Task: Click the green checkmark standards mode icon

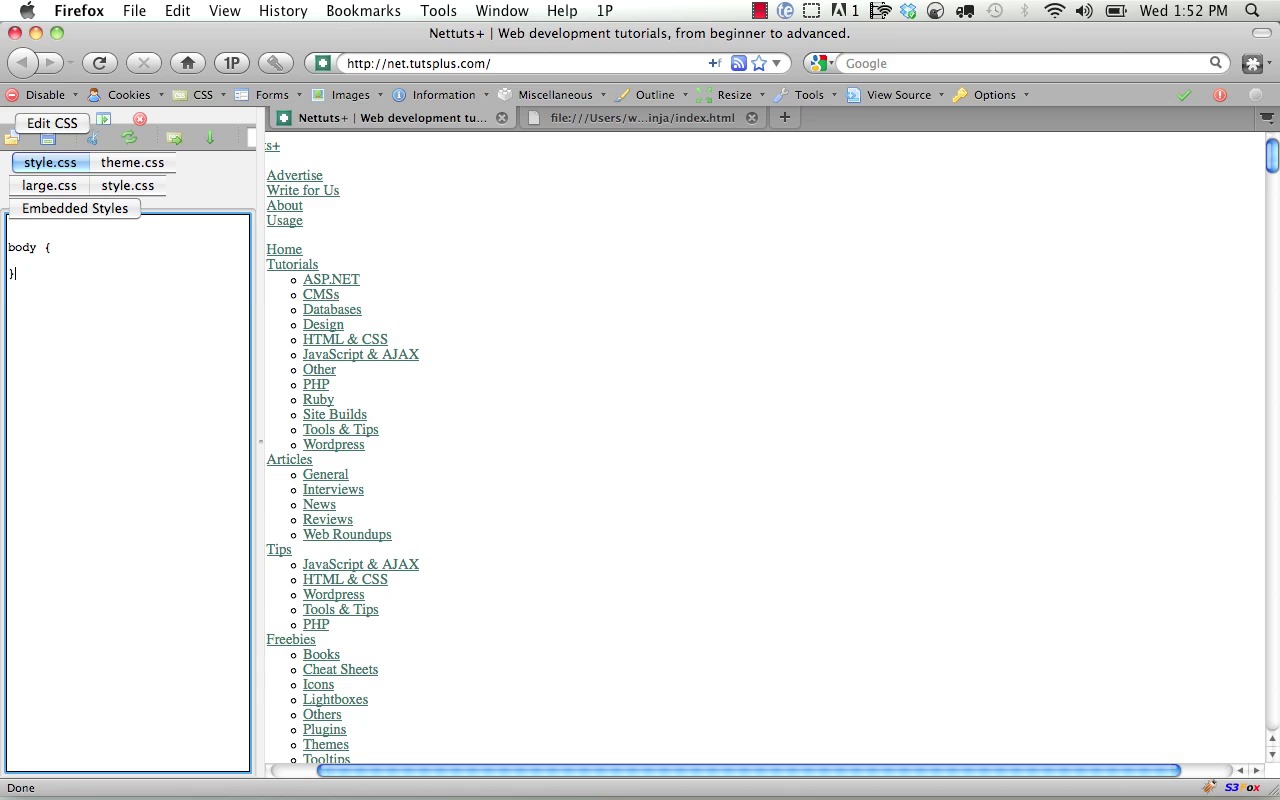Action: click(x=1184, y=95)
